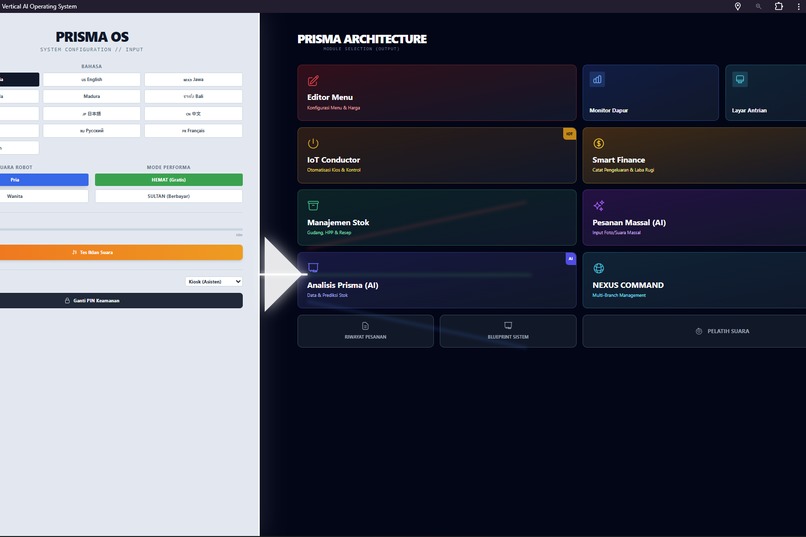This screenshot has height=537, width=806.
Task: Select Madura language option
Action: (91, 97)
